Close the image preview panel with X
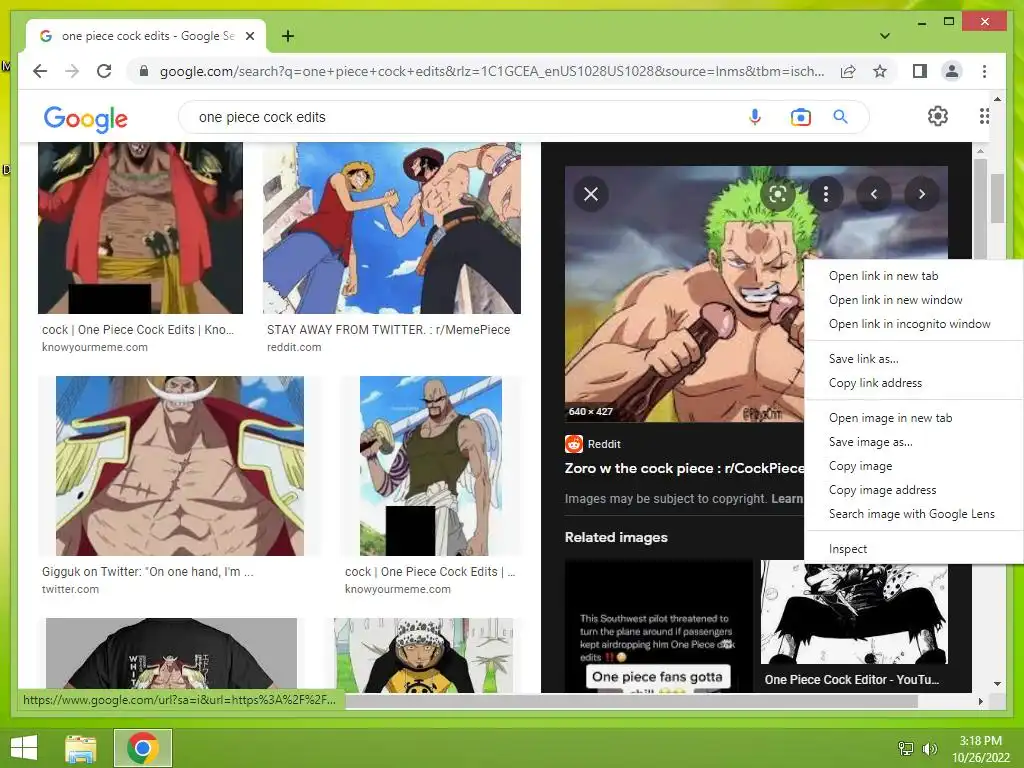1024x768 pixels. click(x=590, y=194)
